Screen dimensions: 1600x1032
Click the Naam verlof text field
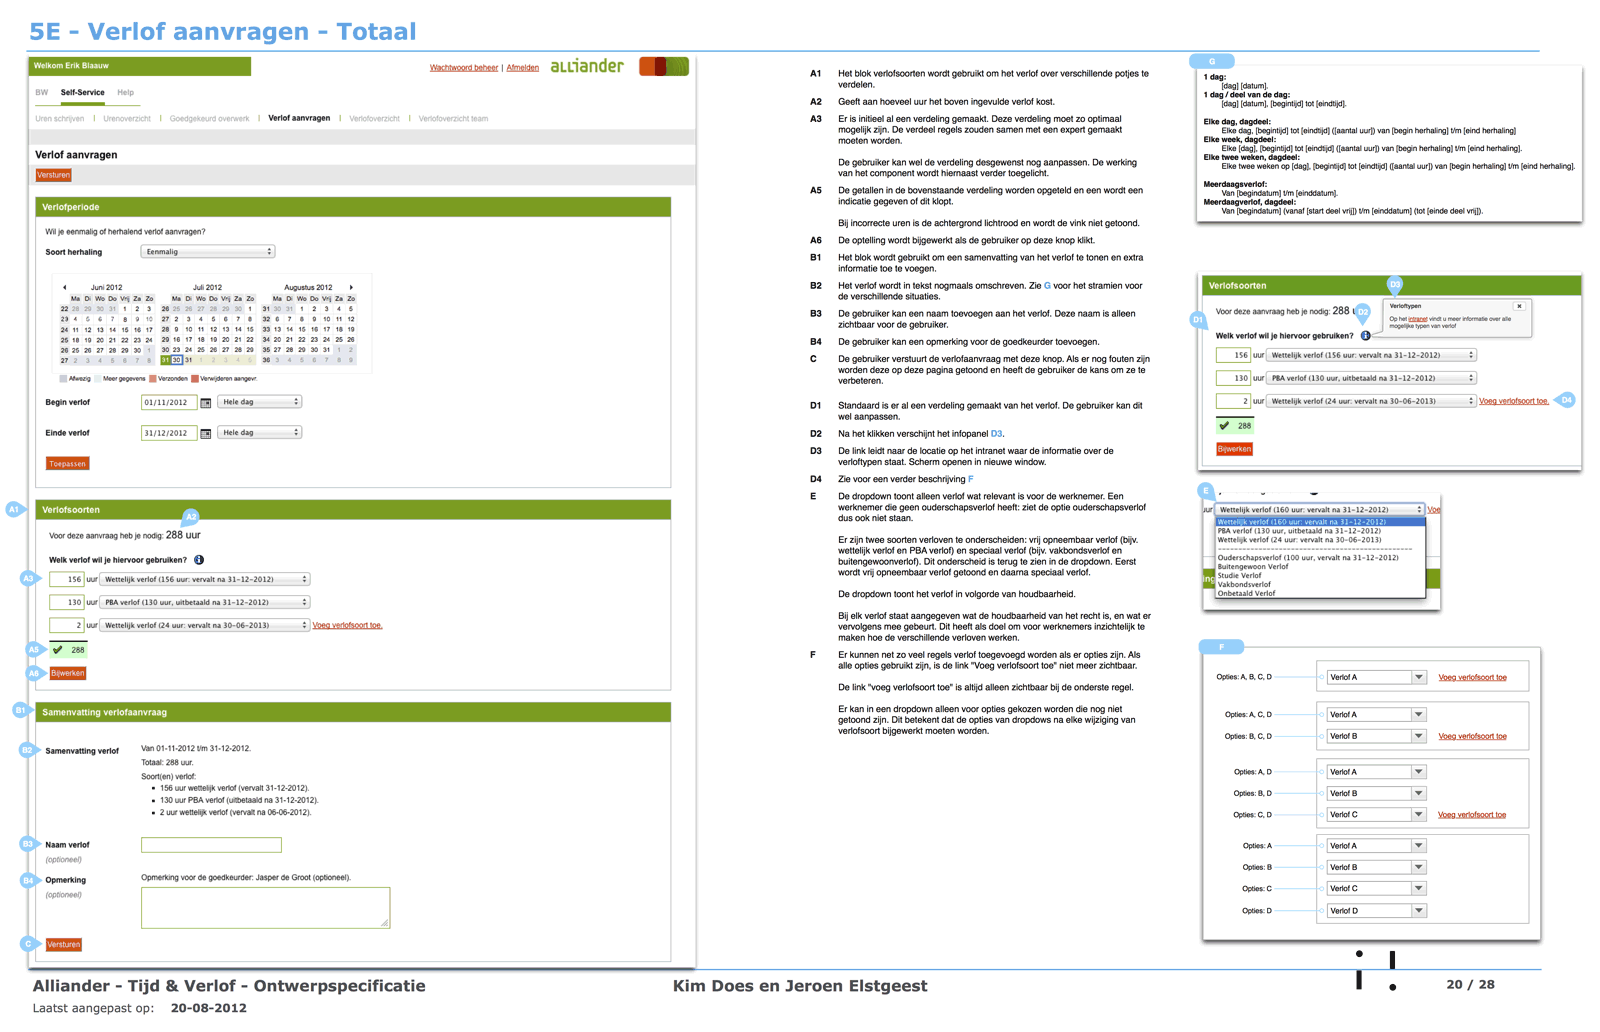(211, 846)
